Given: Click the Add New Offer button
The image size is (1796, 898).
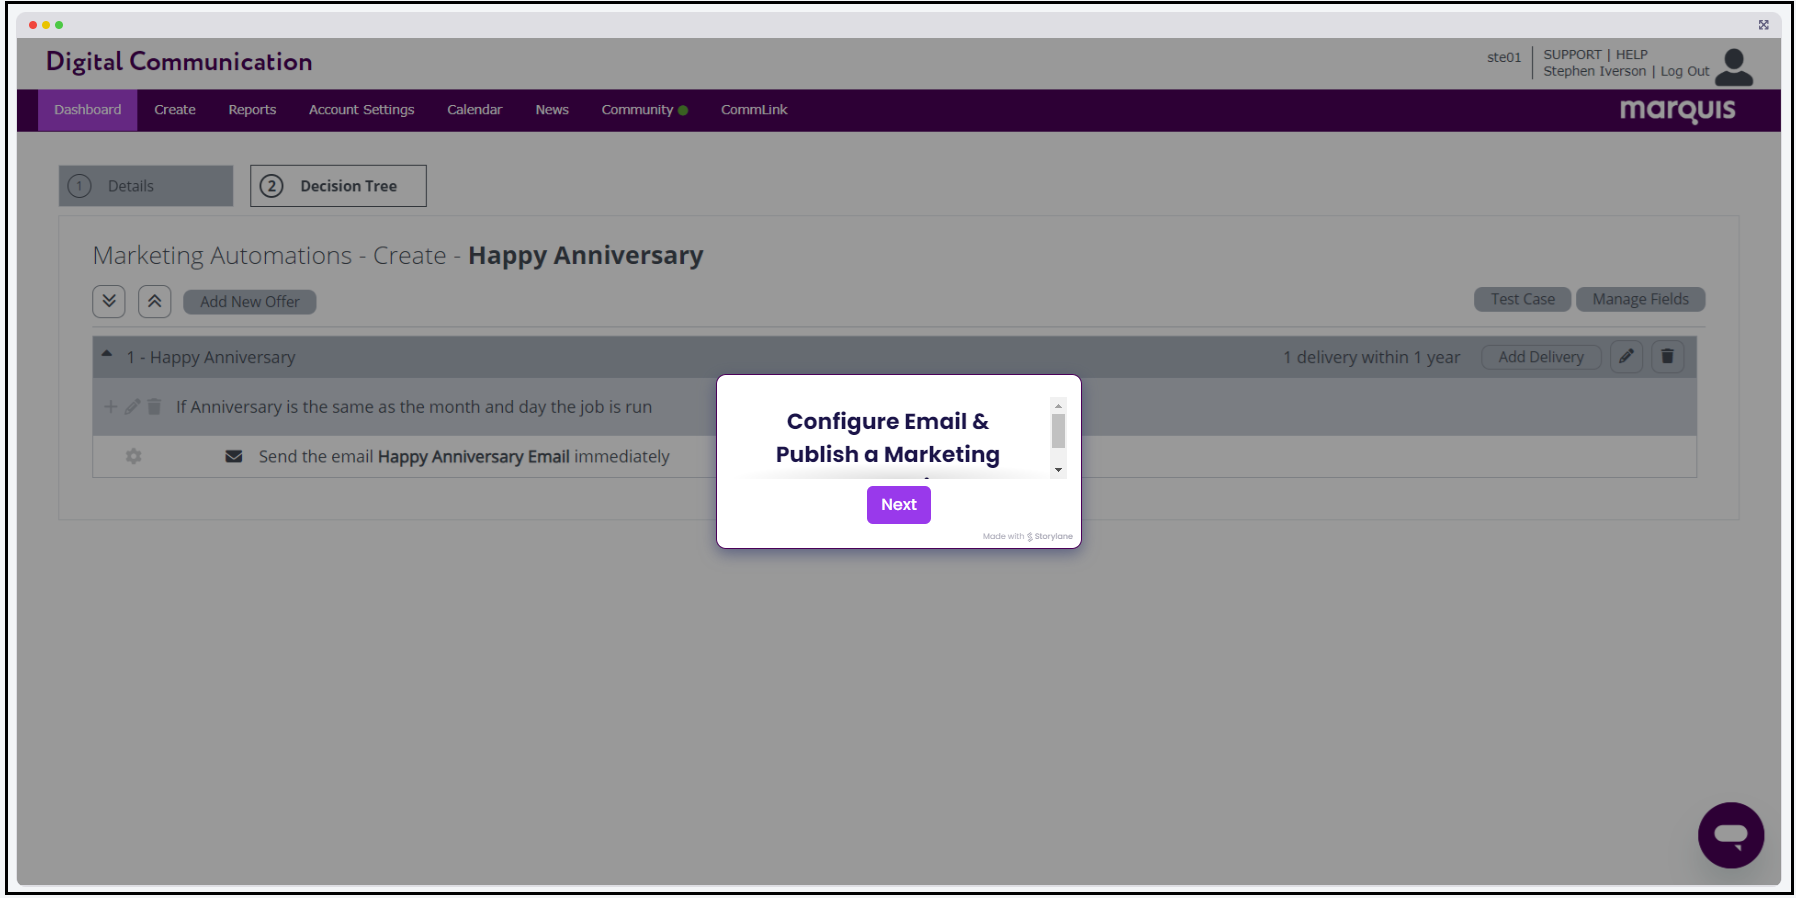Looking at the screenshot, I should [249, 302].
